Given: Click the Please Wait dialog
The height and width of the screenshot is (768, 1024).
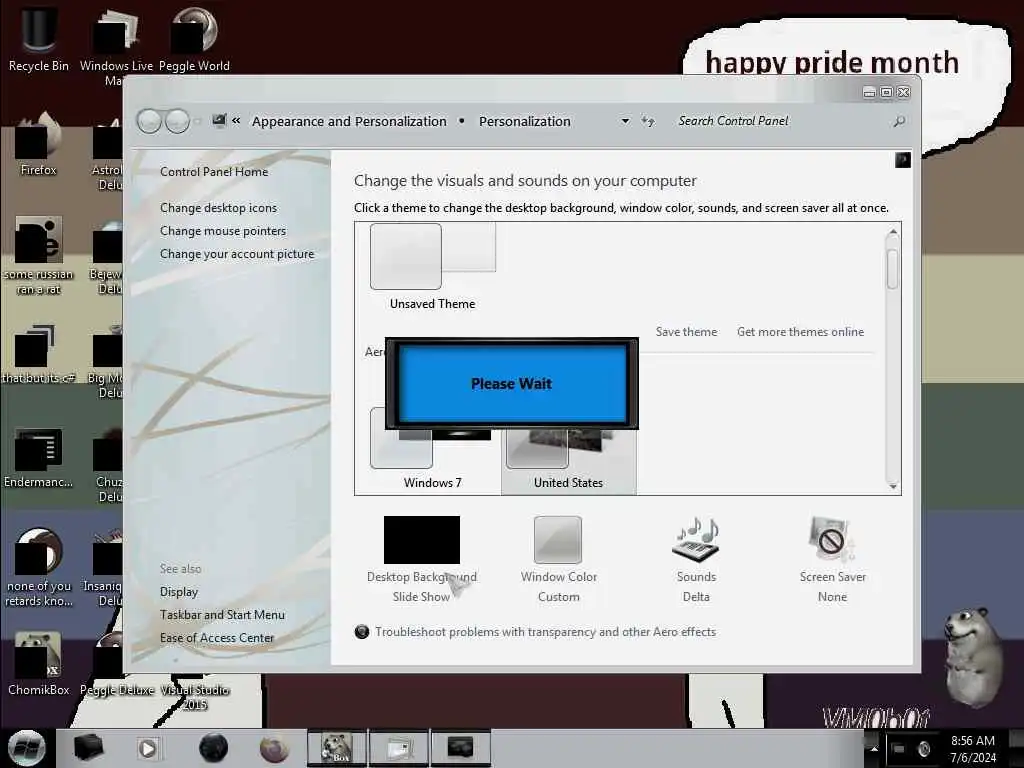Looking at the screenshot, I should [511, 383].
